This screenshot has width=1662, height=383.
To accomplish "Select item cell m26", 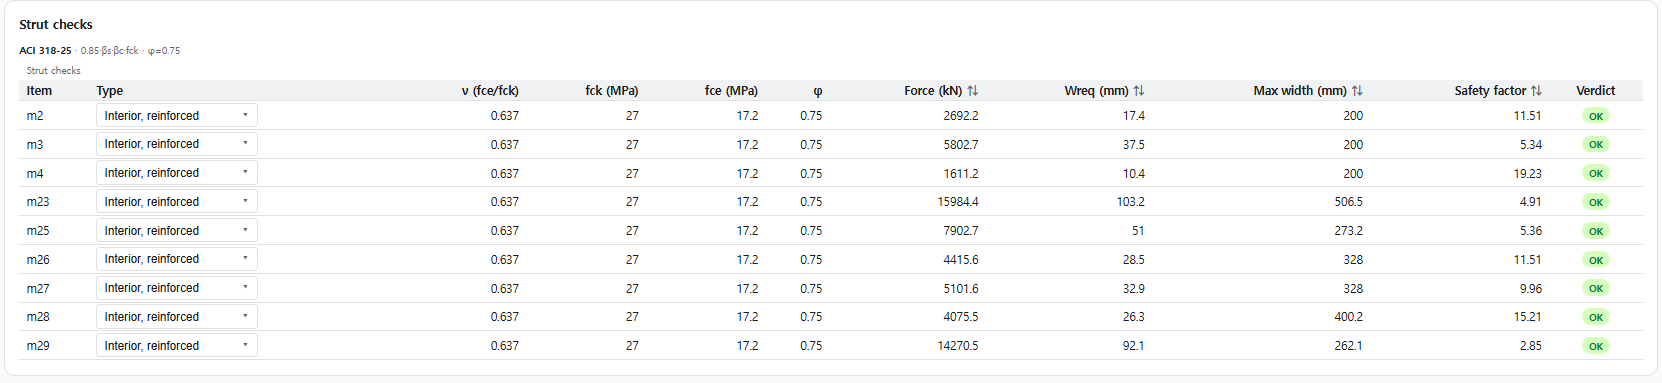I will (38, 260).
